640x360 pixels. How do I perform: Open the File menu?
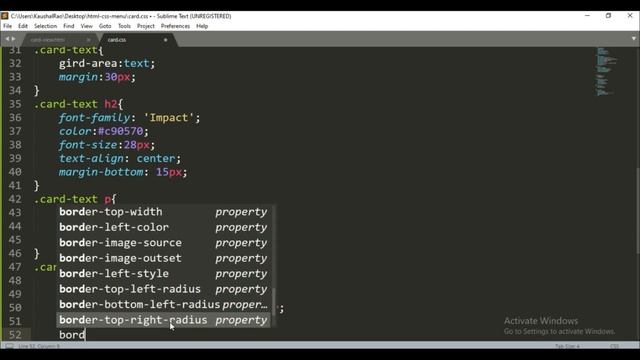7,26
